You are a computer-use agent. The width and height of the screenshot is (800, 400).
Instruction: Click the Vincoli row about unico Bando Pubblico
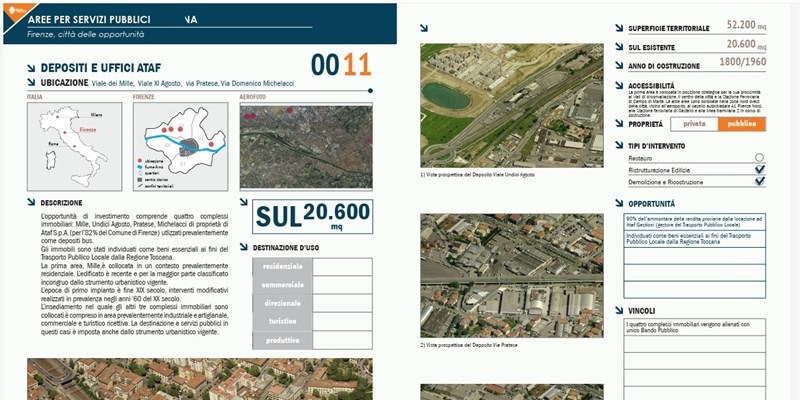694,327
